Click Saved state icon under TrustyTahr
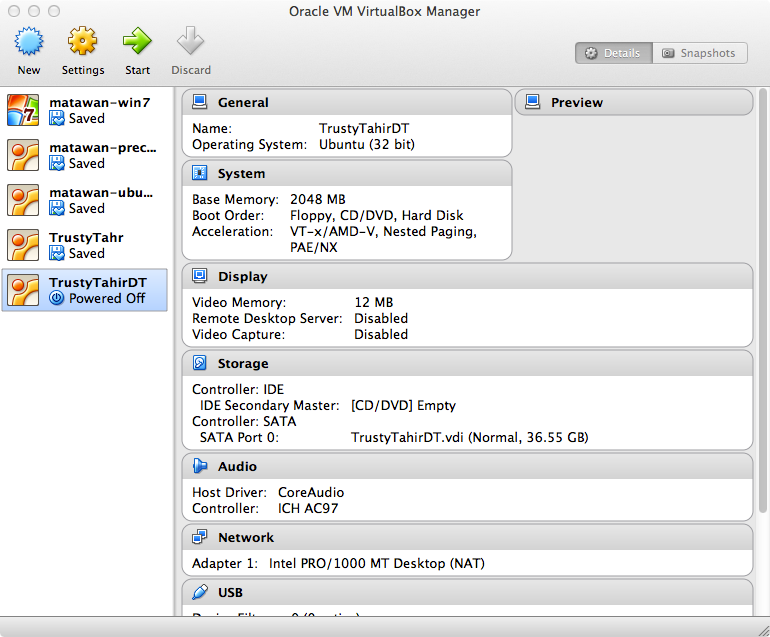This screenshot has width=770, height=637. coord(57,253)
